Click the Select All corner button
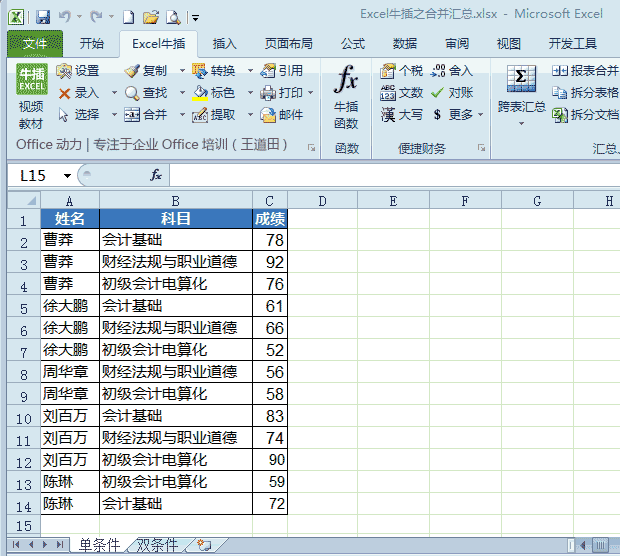 (x=24, y=200)
